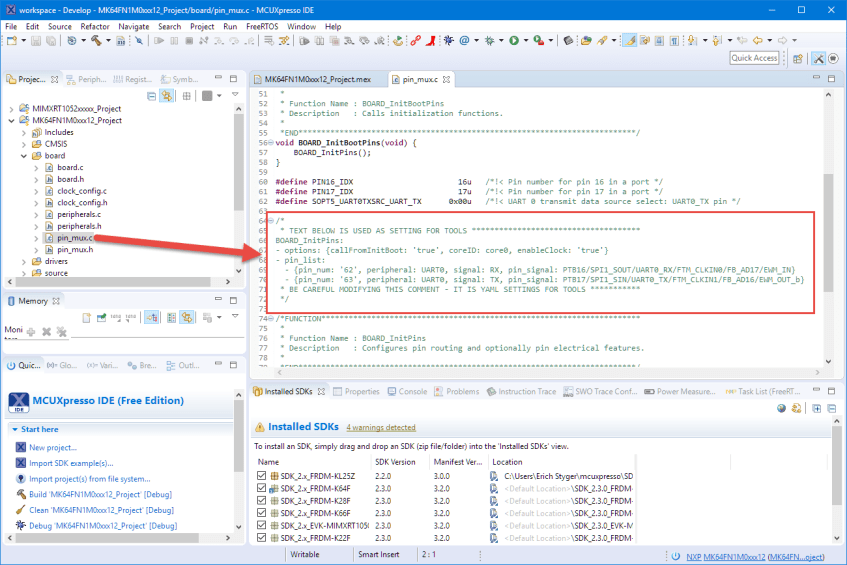The height and width of the screenshot is (565, 847).
Task: Click the Quick Access search field
Action: pyautogui.click(x=754, y=58)
